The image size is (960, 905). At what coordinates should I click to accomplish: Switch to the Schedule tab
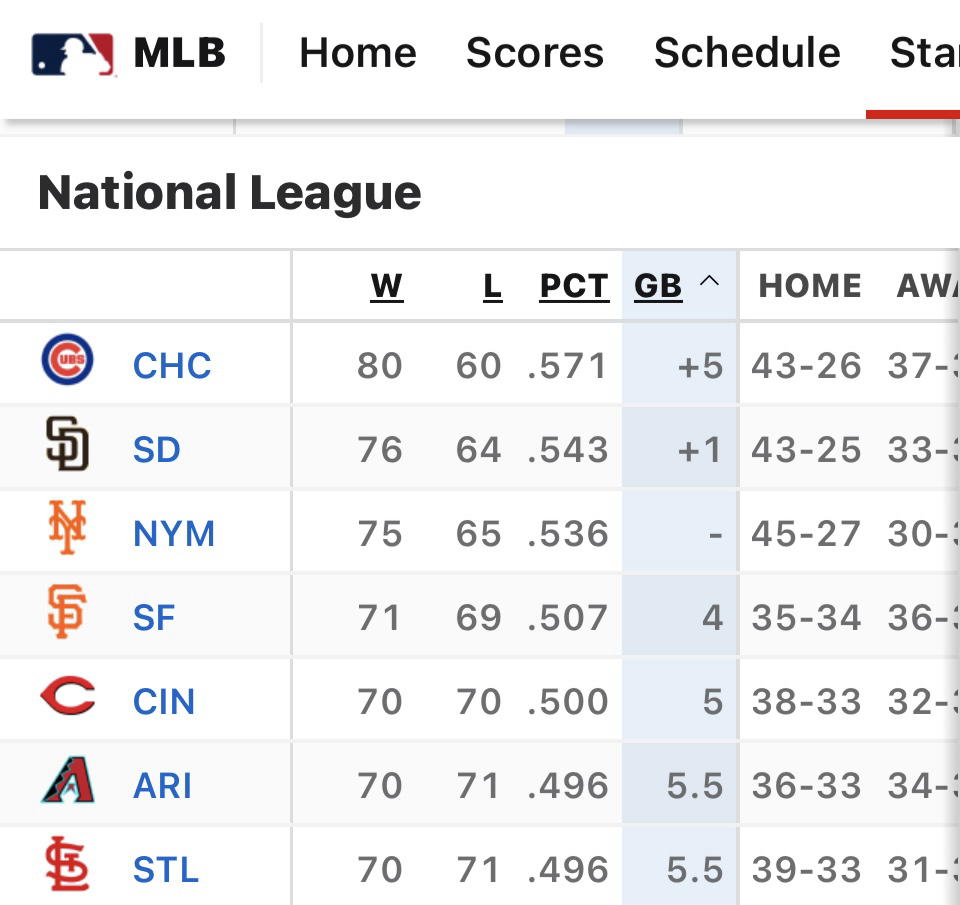click(x=746, y=53)
